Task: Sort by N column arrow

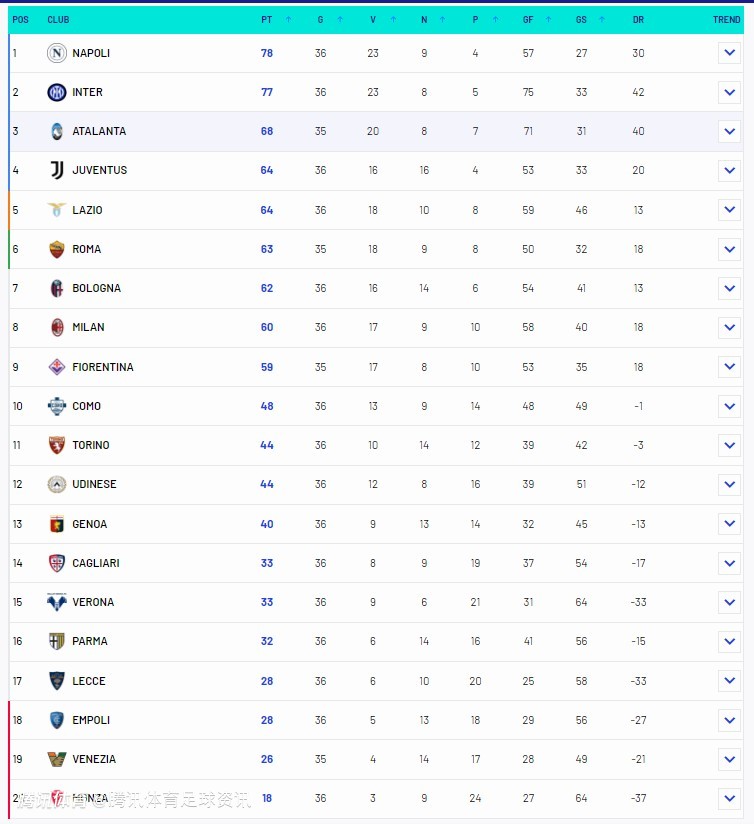Action: pos(442,19)
